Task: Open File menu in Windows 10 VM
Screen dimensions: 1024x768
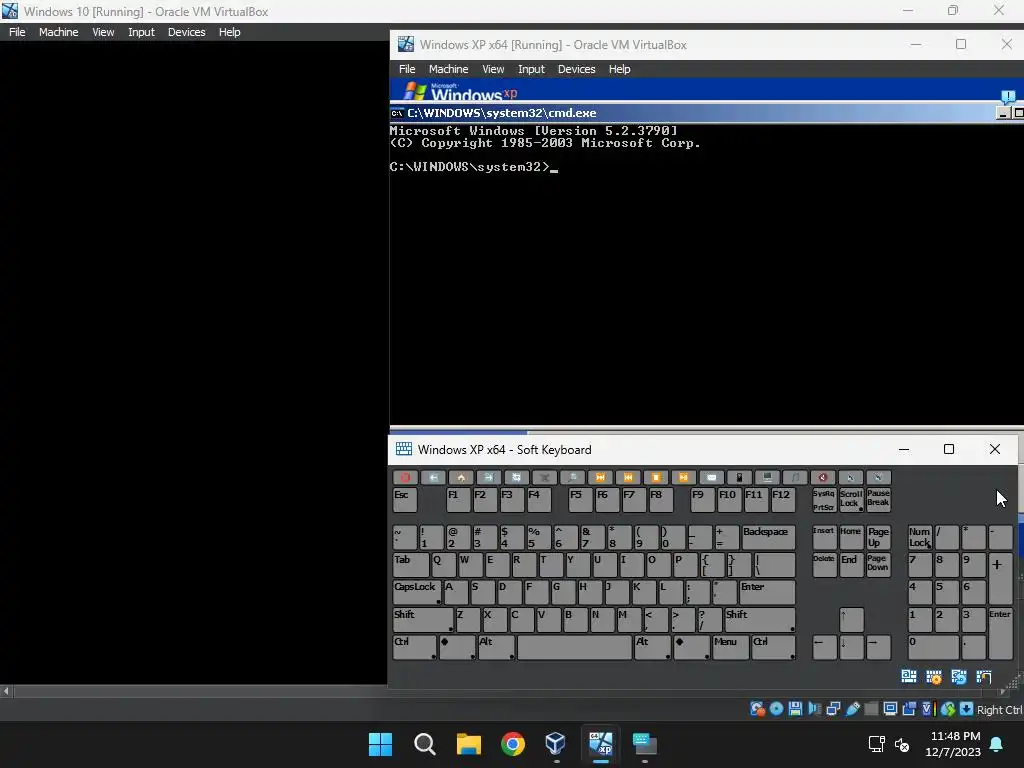Action: [17, 32]
